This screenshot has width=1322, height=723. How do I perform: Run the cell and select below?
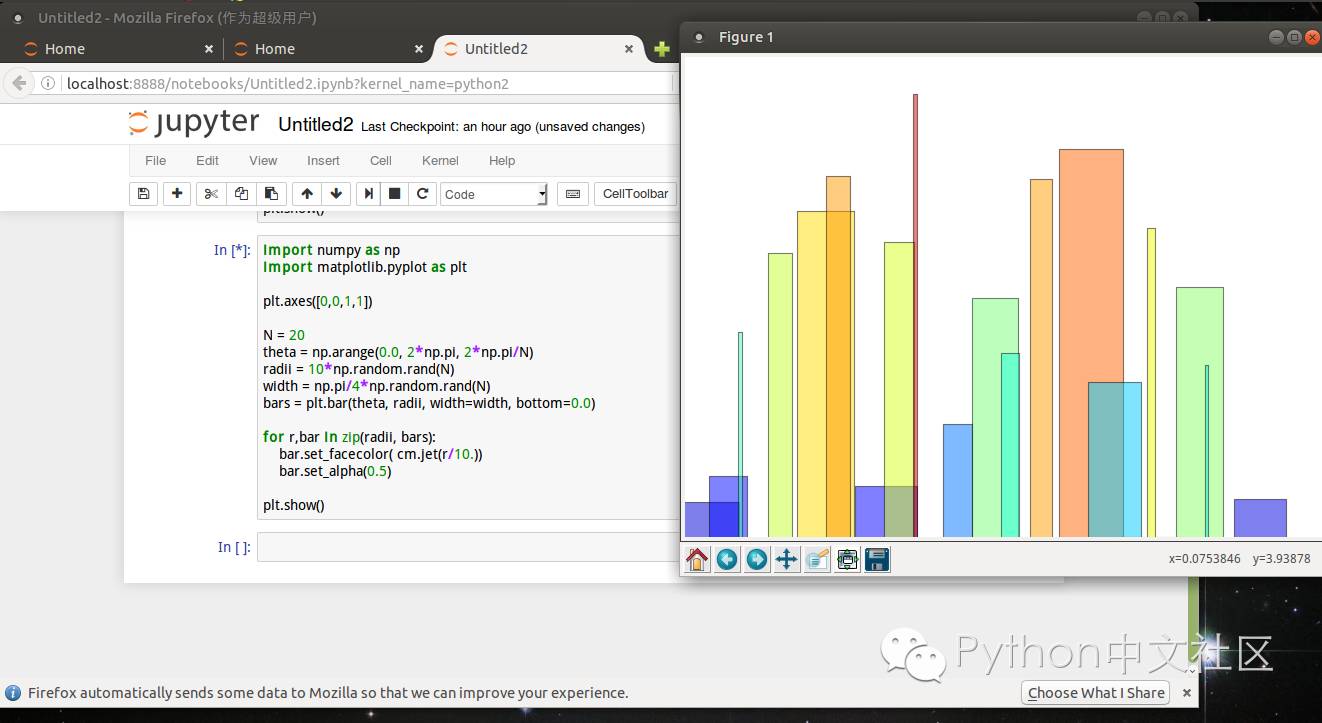click(369, 194)
